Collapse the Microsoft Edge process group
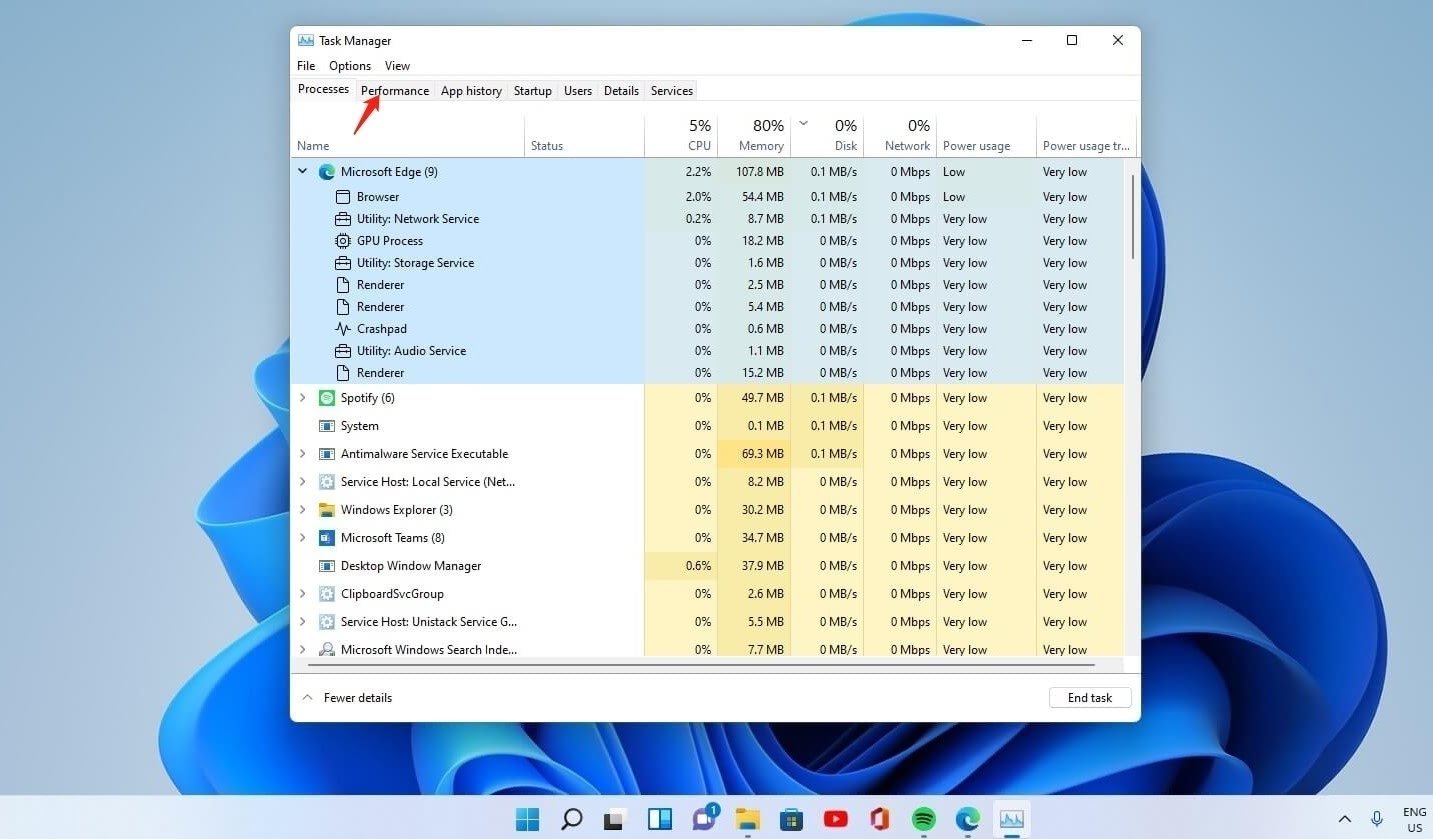This screenshot has width=1433, height=839. click(303, 171)
